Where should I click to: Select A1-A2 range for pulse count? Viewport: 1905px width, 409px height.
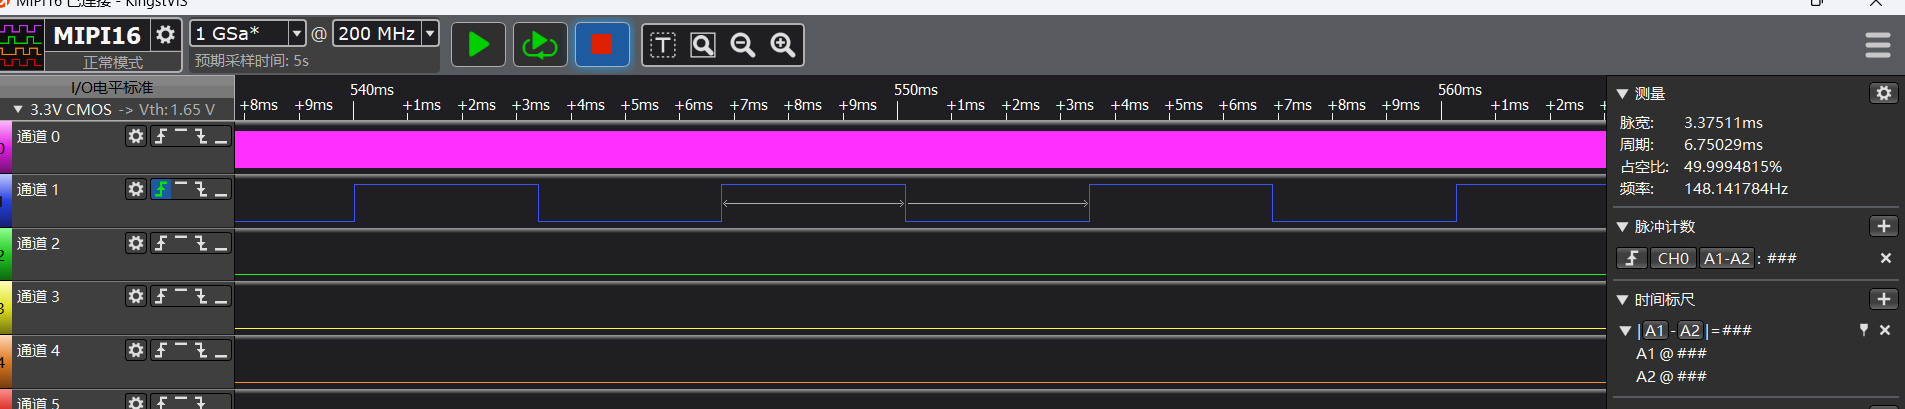click(1727, 258)
